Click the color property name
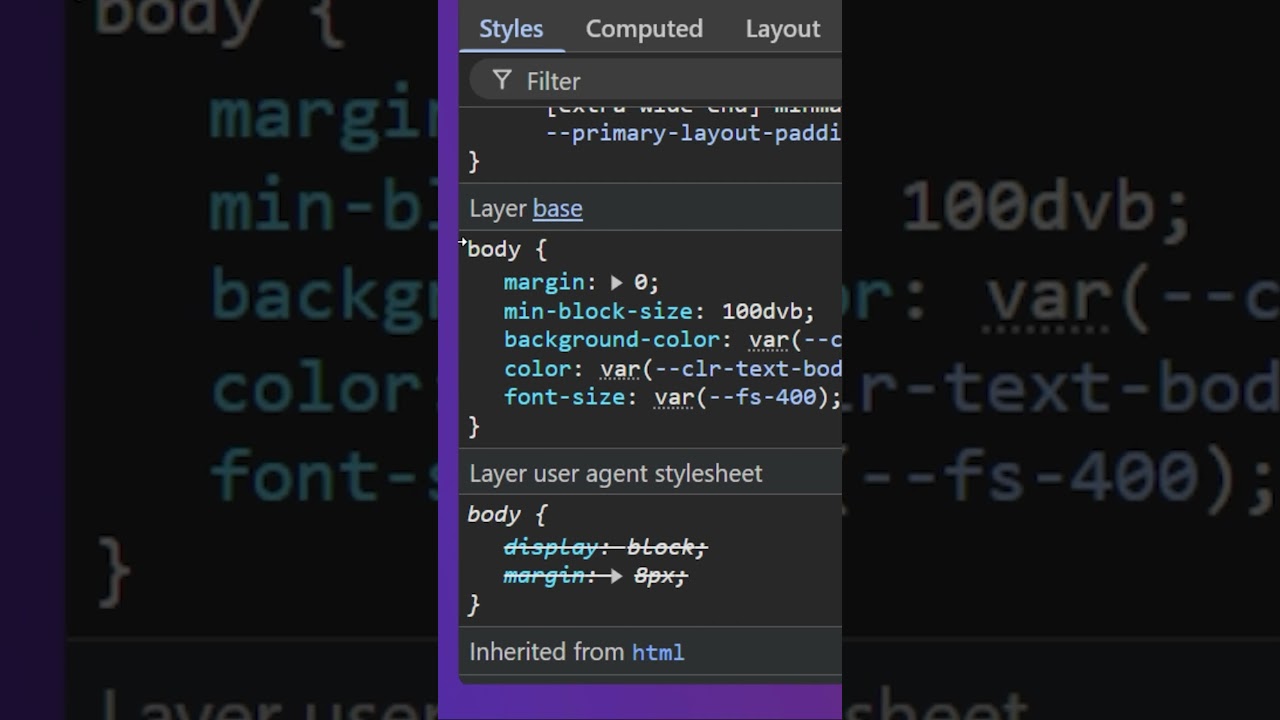 (x=537, y=369)
